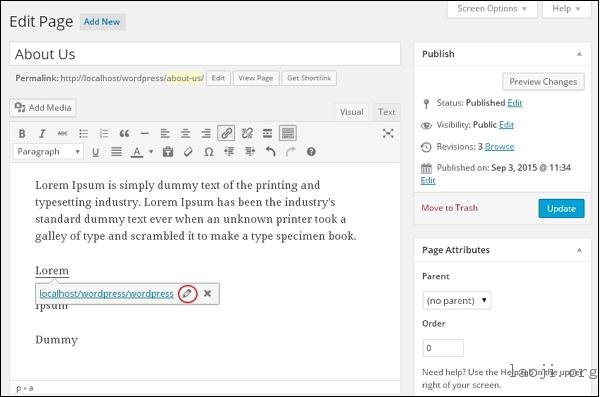
Task: Toggle the insert/edit link button
Action: tap(226, 133)
